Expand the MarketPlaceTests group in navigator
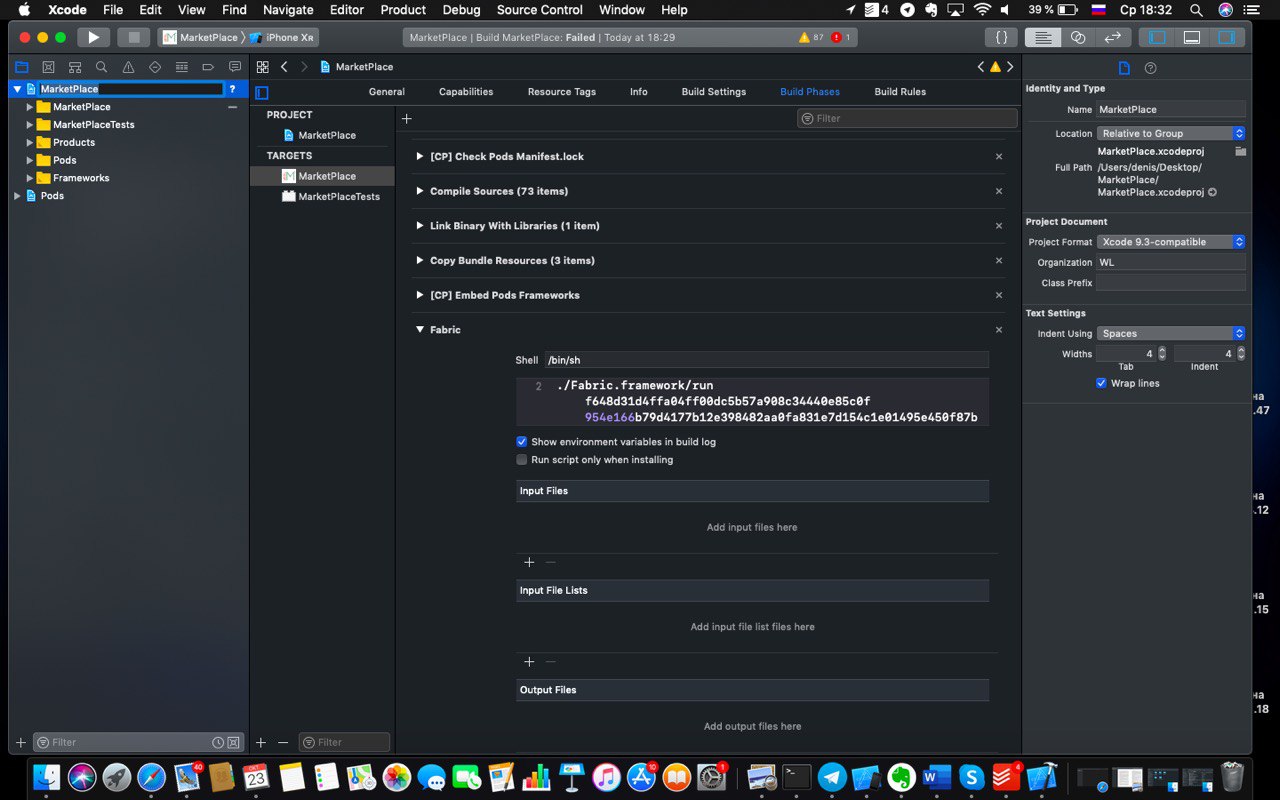1280x800 pixels. (x=30, y=125)
